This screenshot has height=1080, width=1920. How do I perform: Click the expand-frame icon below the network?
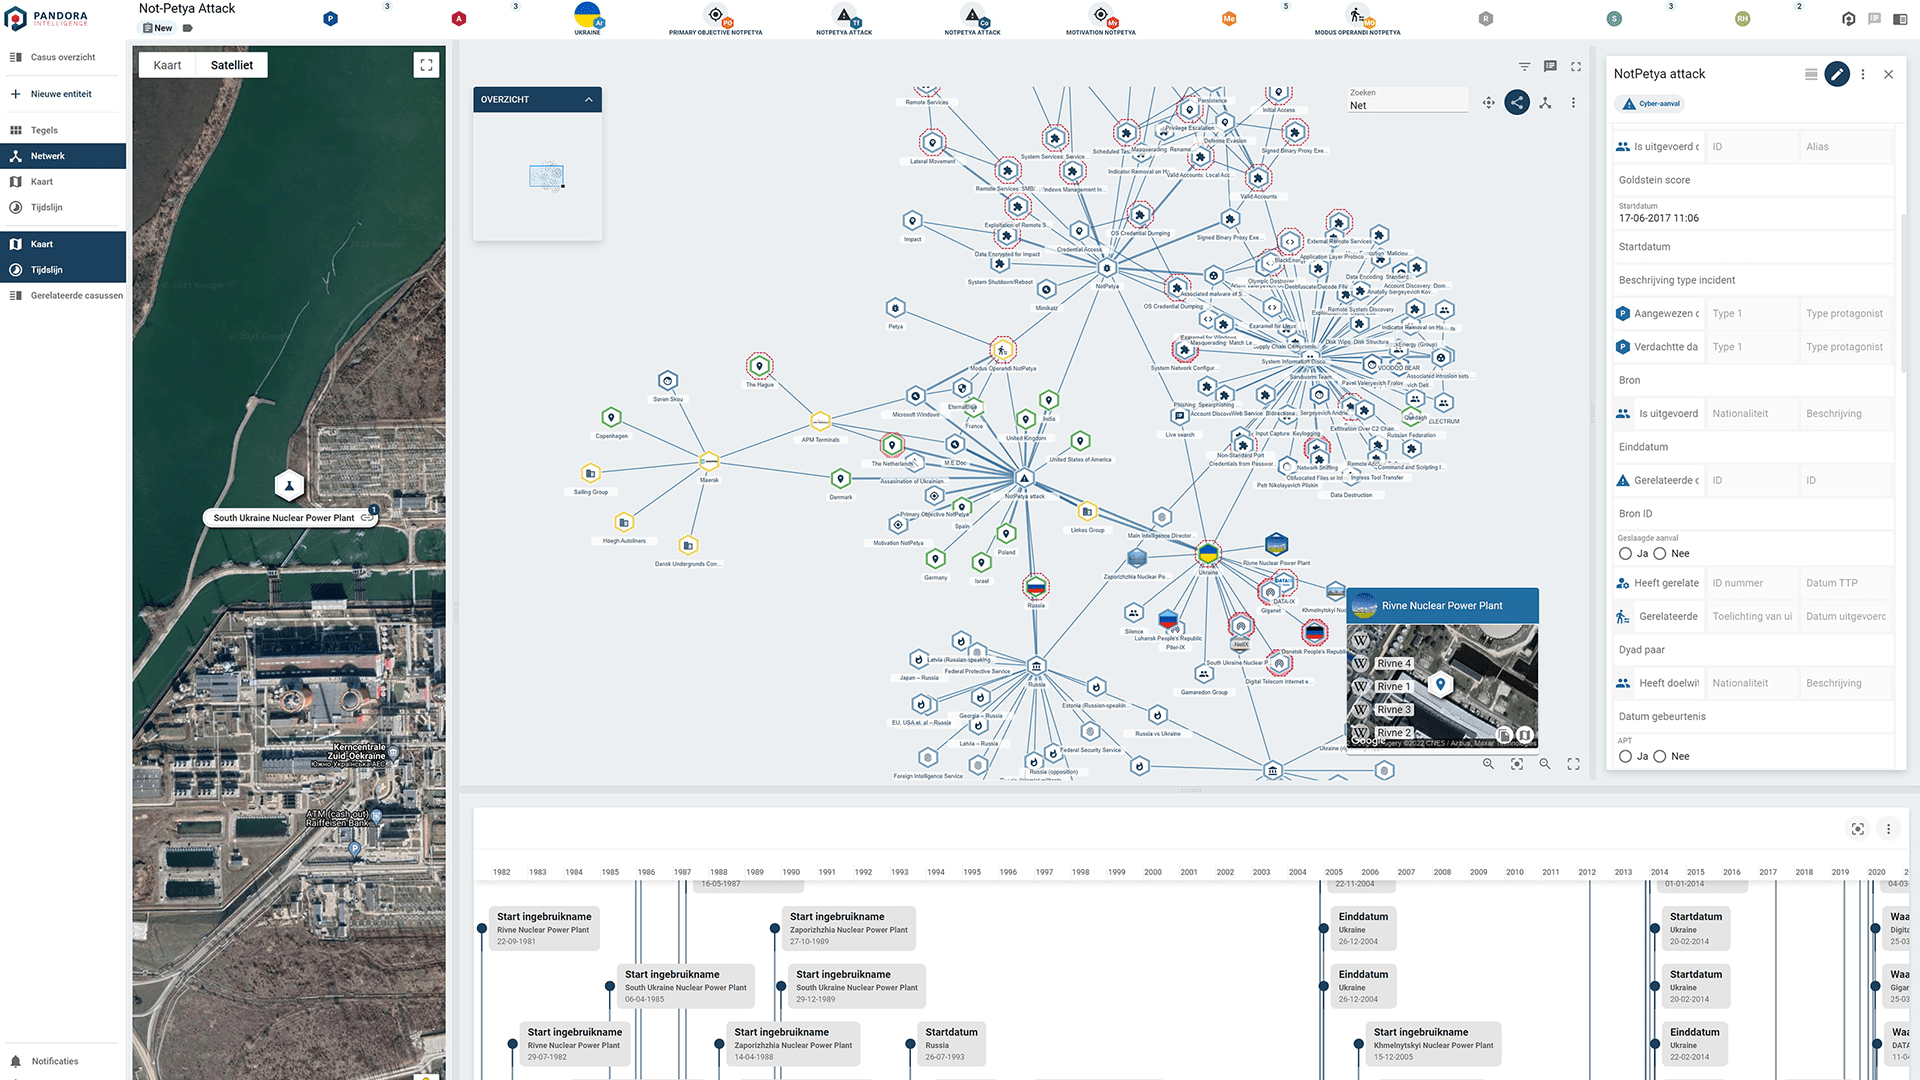1573,764
